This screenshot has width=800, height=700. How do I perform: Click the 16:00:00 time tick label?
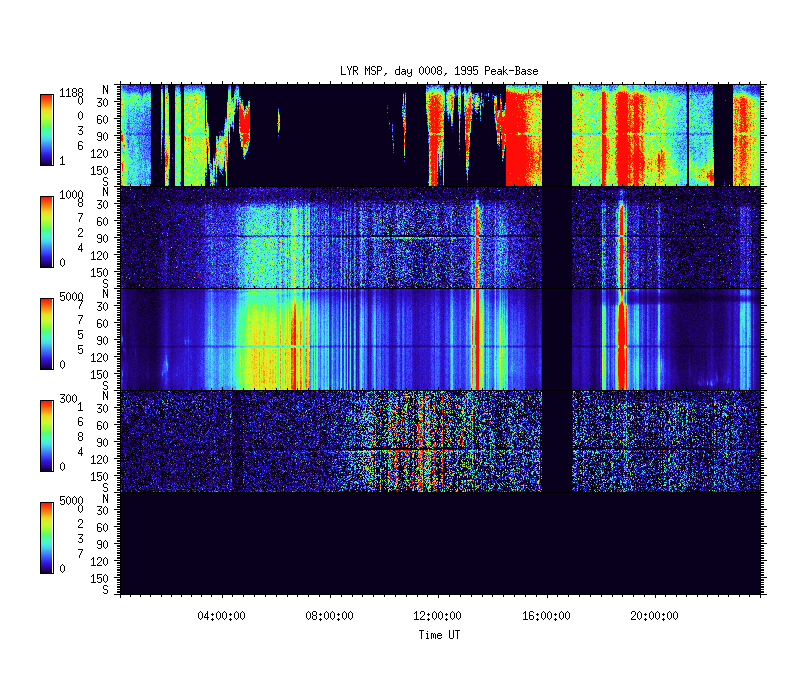pyautogui.click(x=548, y=617)
